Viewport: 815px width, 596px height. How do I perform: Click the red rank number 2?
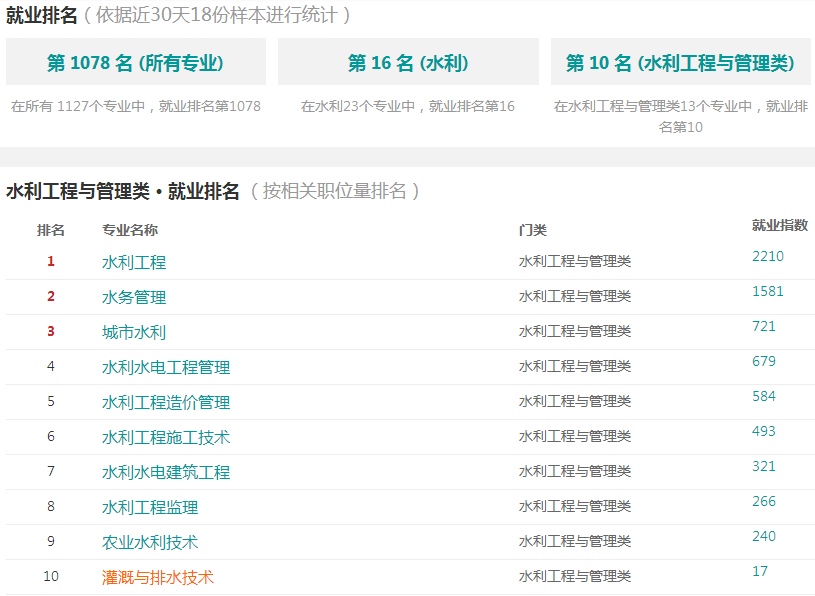[50, 296]
